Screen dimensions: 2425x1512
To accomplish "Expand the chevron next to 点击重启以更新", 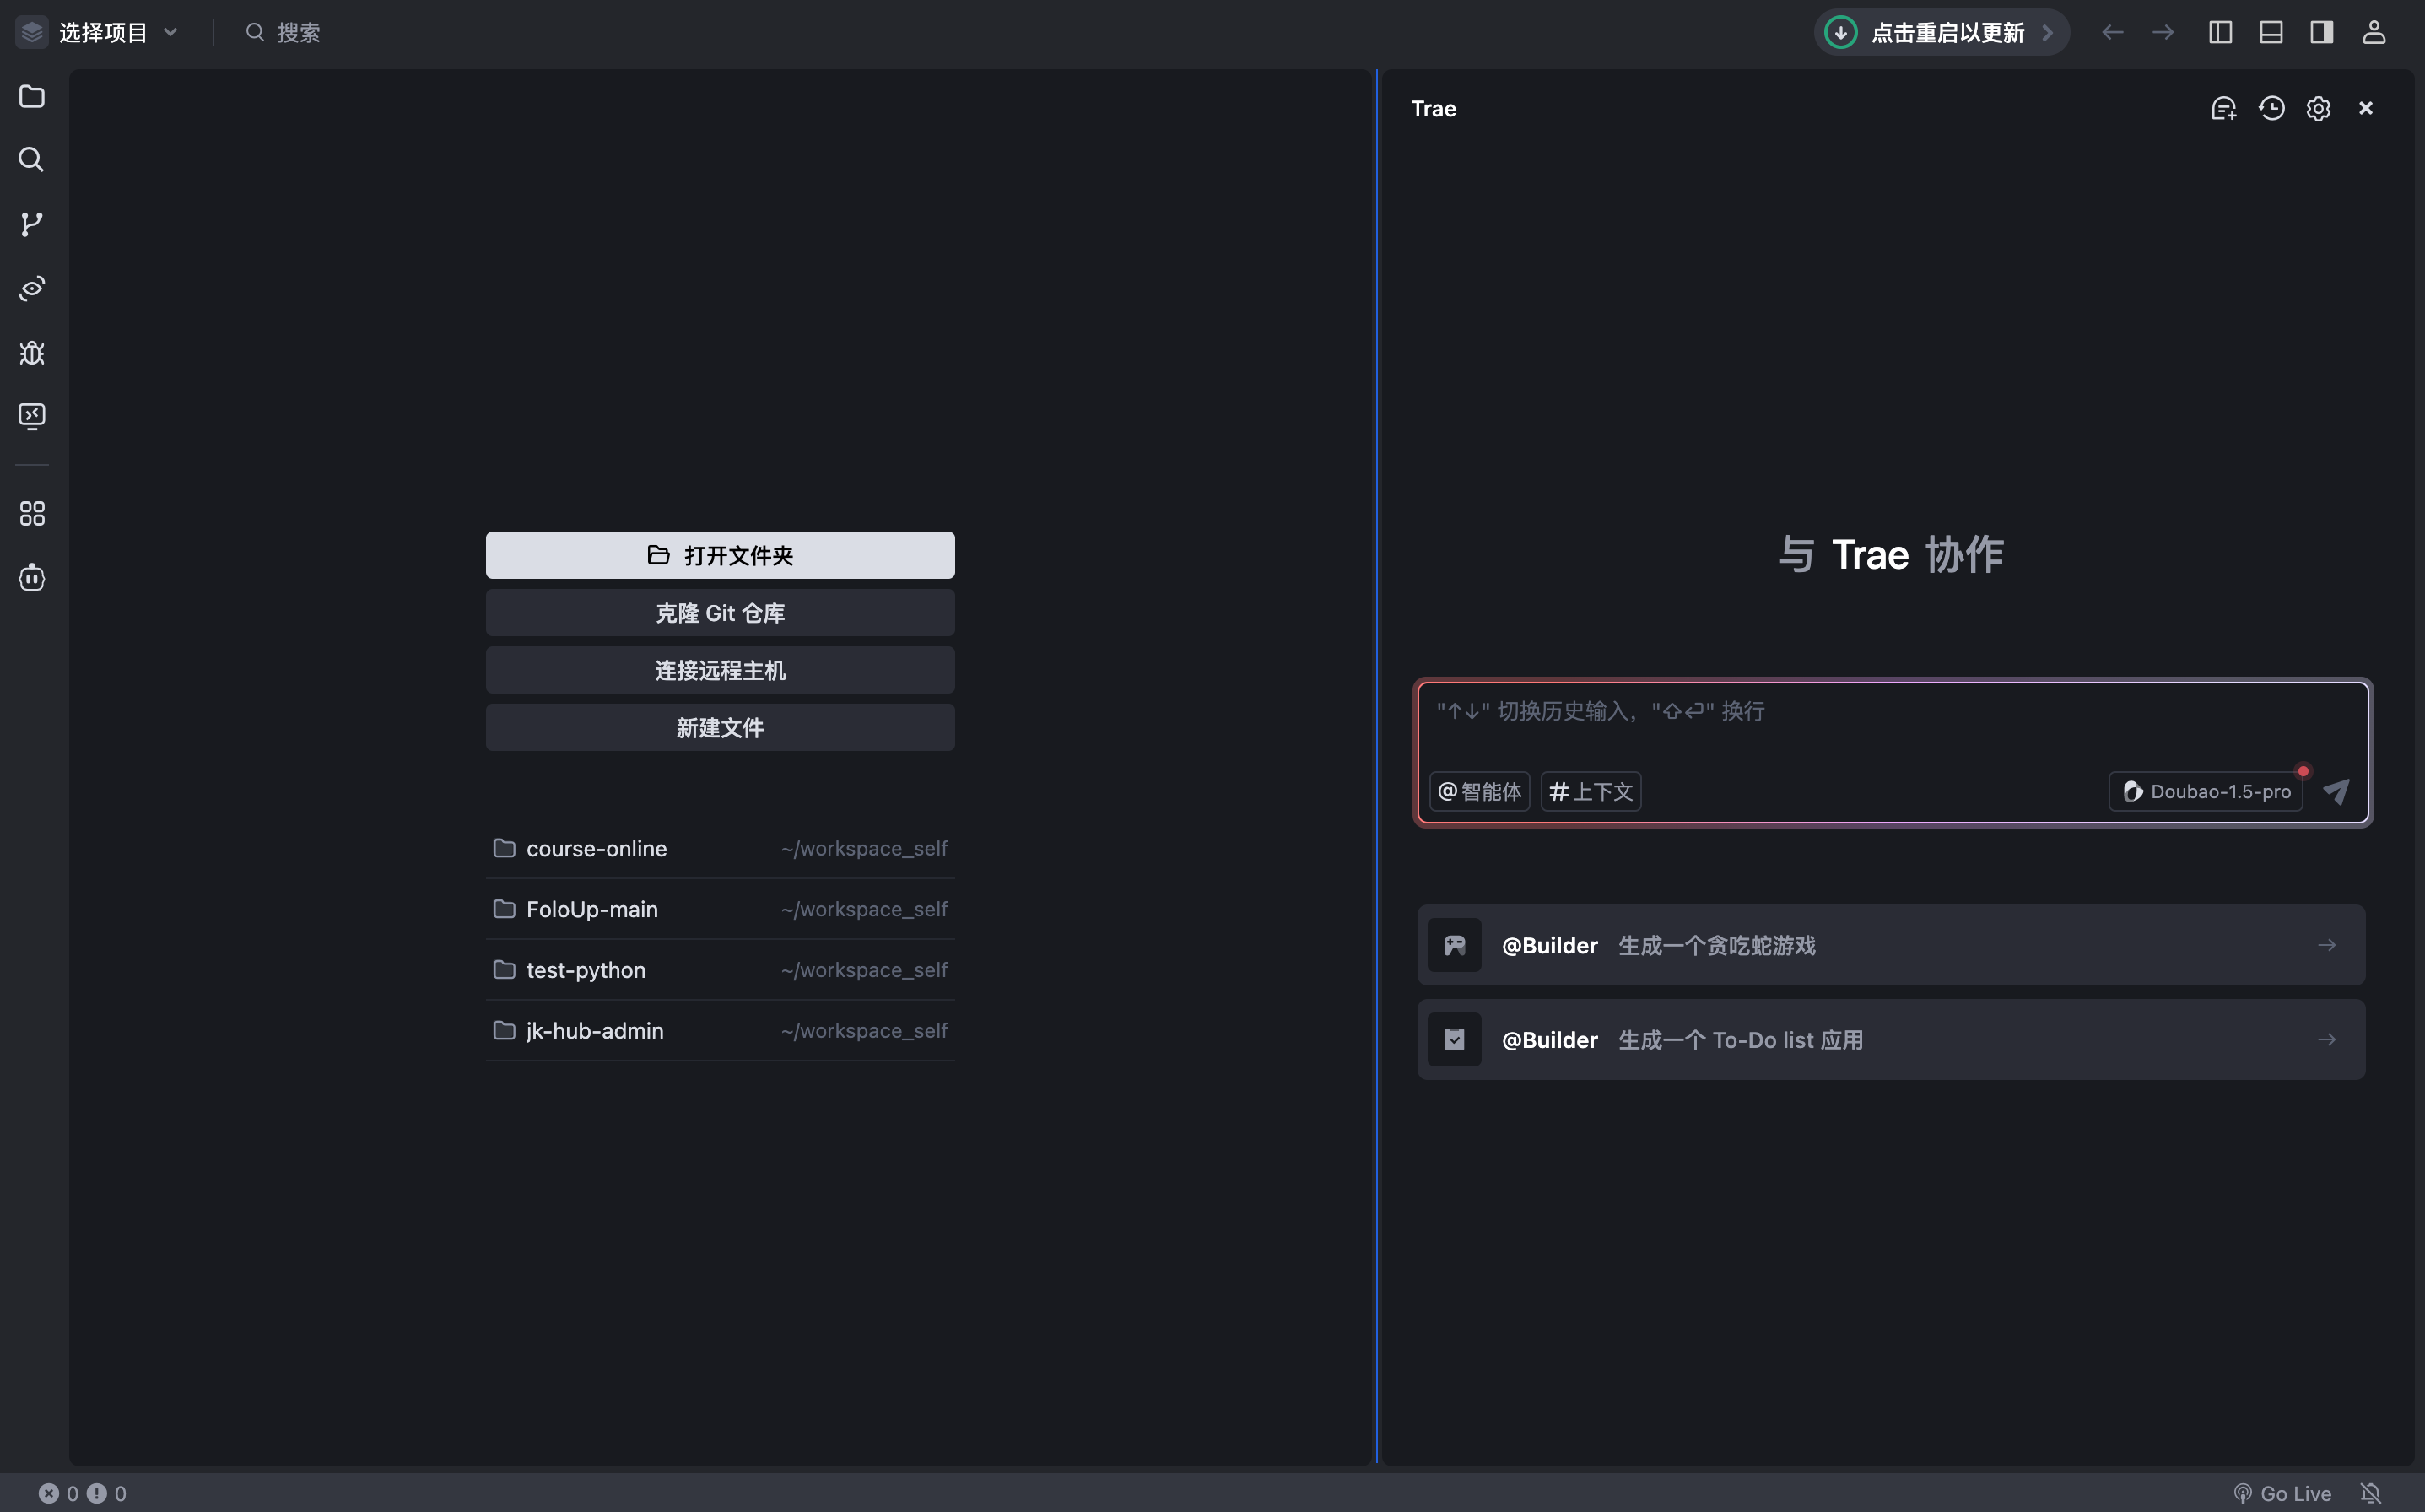I will (2048, 32).
